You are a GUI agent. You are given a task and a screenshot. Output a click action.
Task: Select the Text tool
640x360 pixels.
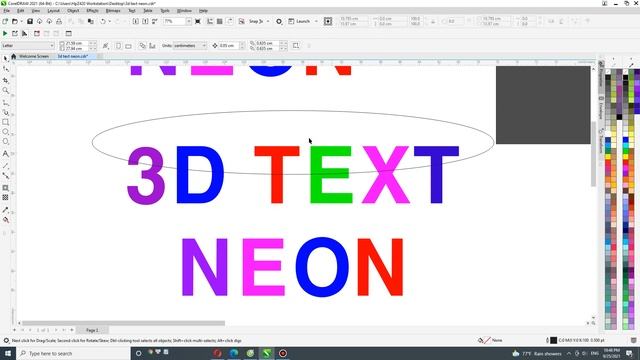point(6,154)
